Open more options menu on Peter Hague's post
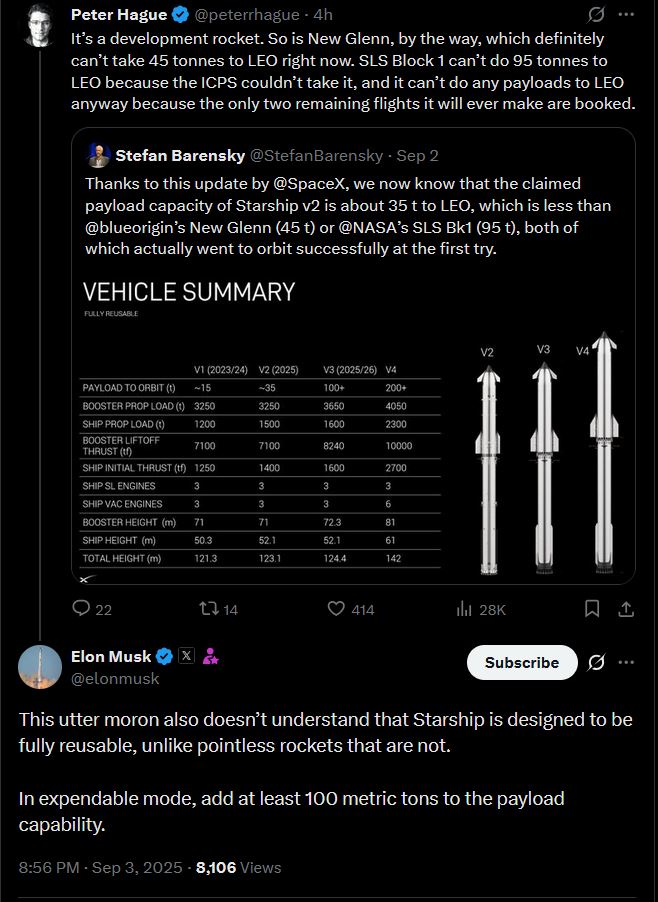This screenshot has height=902, width=658. (626, 15)
